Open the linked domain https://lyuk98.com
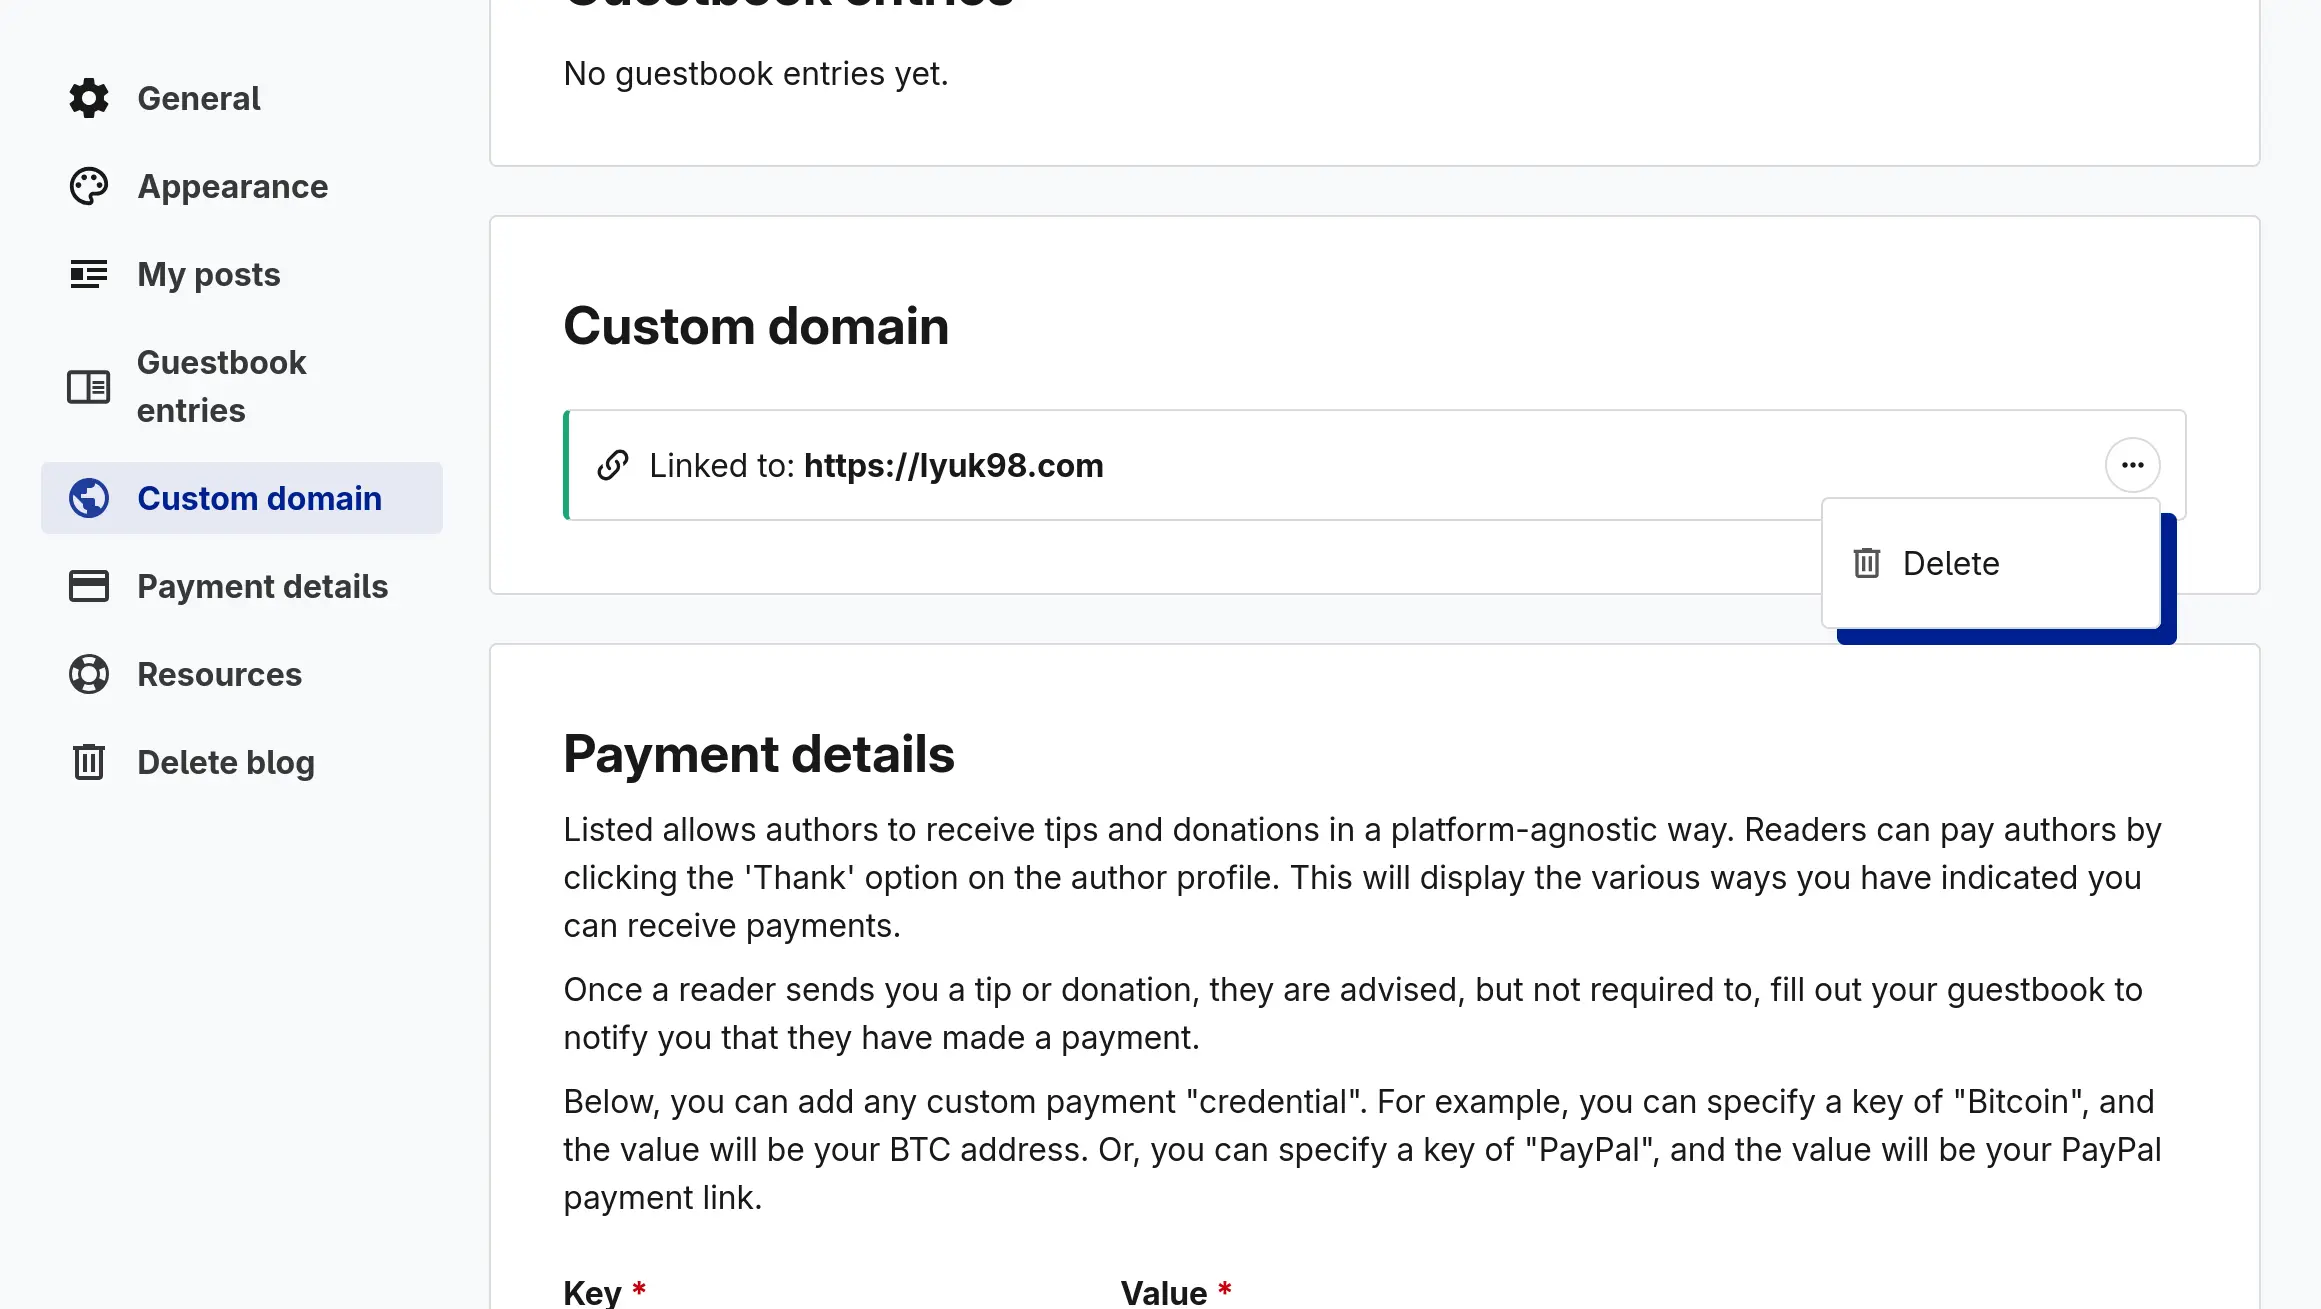The image size is (2321, 1309). point(953,465)
